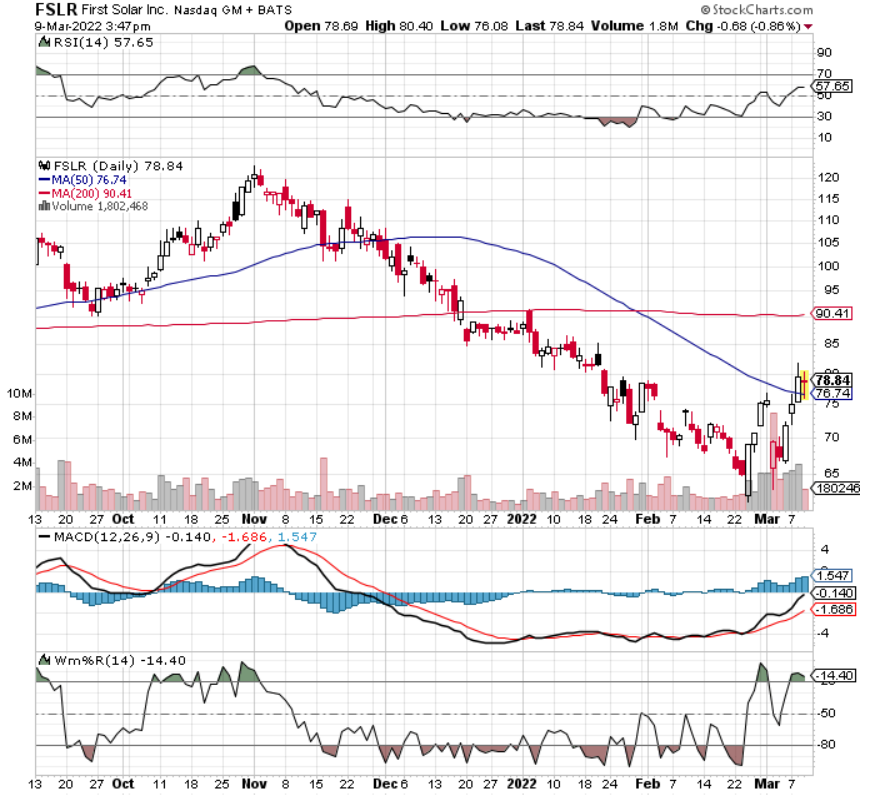This screenshot has height=802, width=879.
Task: Click the -14.40 Williams %R value tag
Action: click(x=834, y=676)
